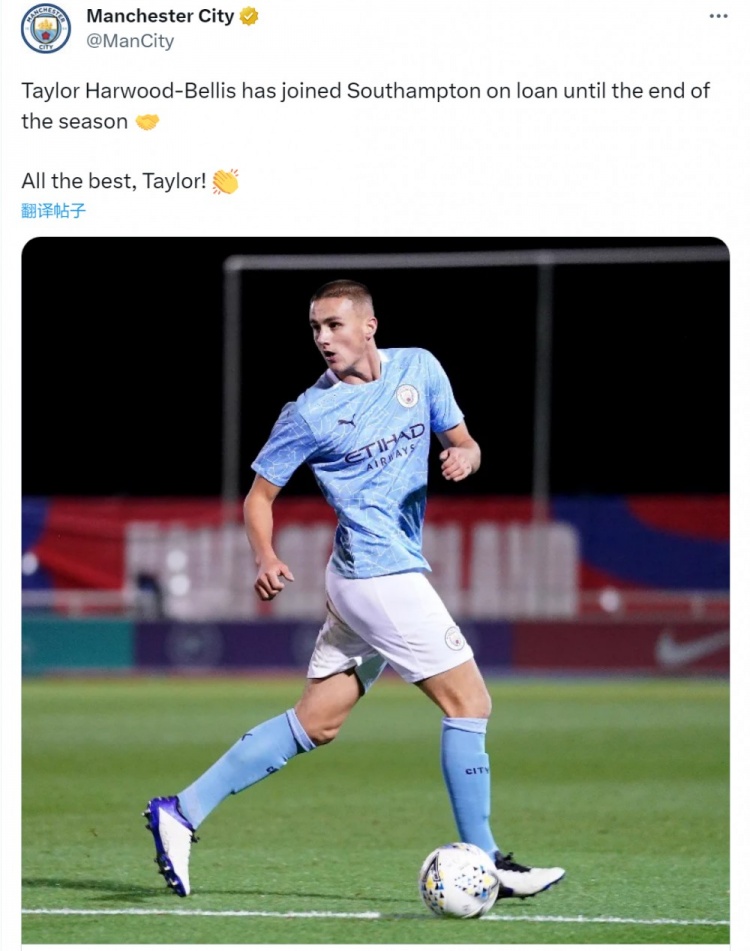
Task: Open the three-dot more options menu
Action: [x=718, y=16]
